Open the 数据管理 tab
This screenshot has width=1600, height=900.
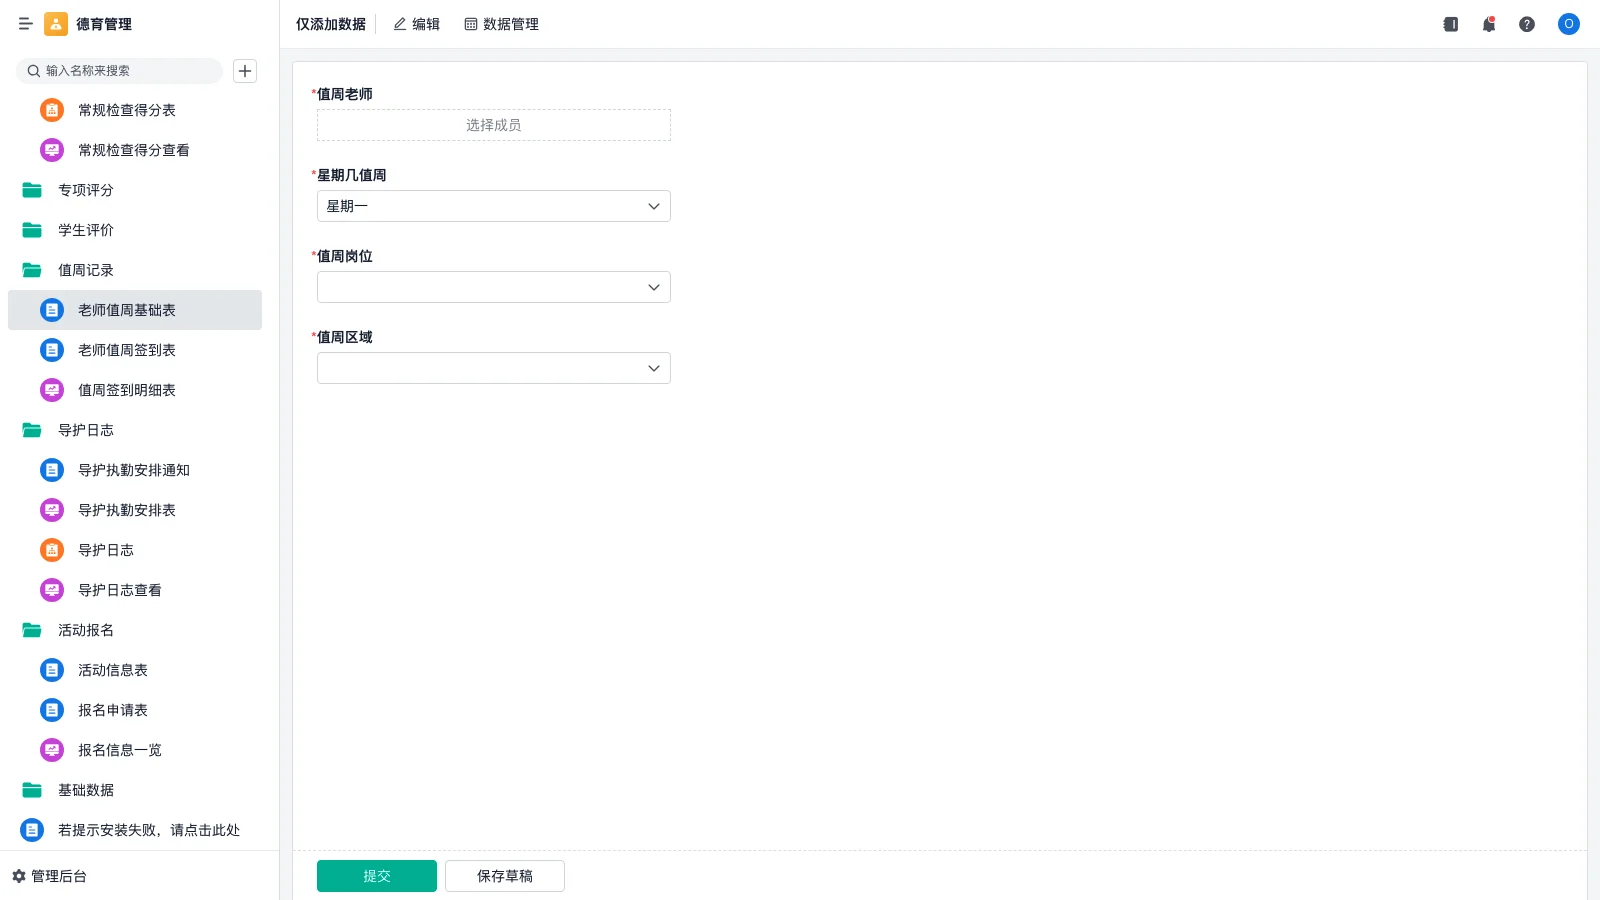click(501, 24)
